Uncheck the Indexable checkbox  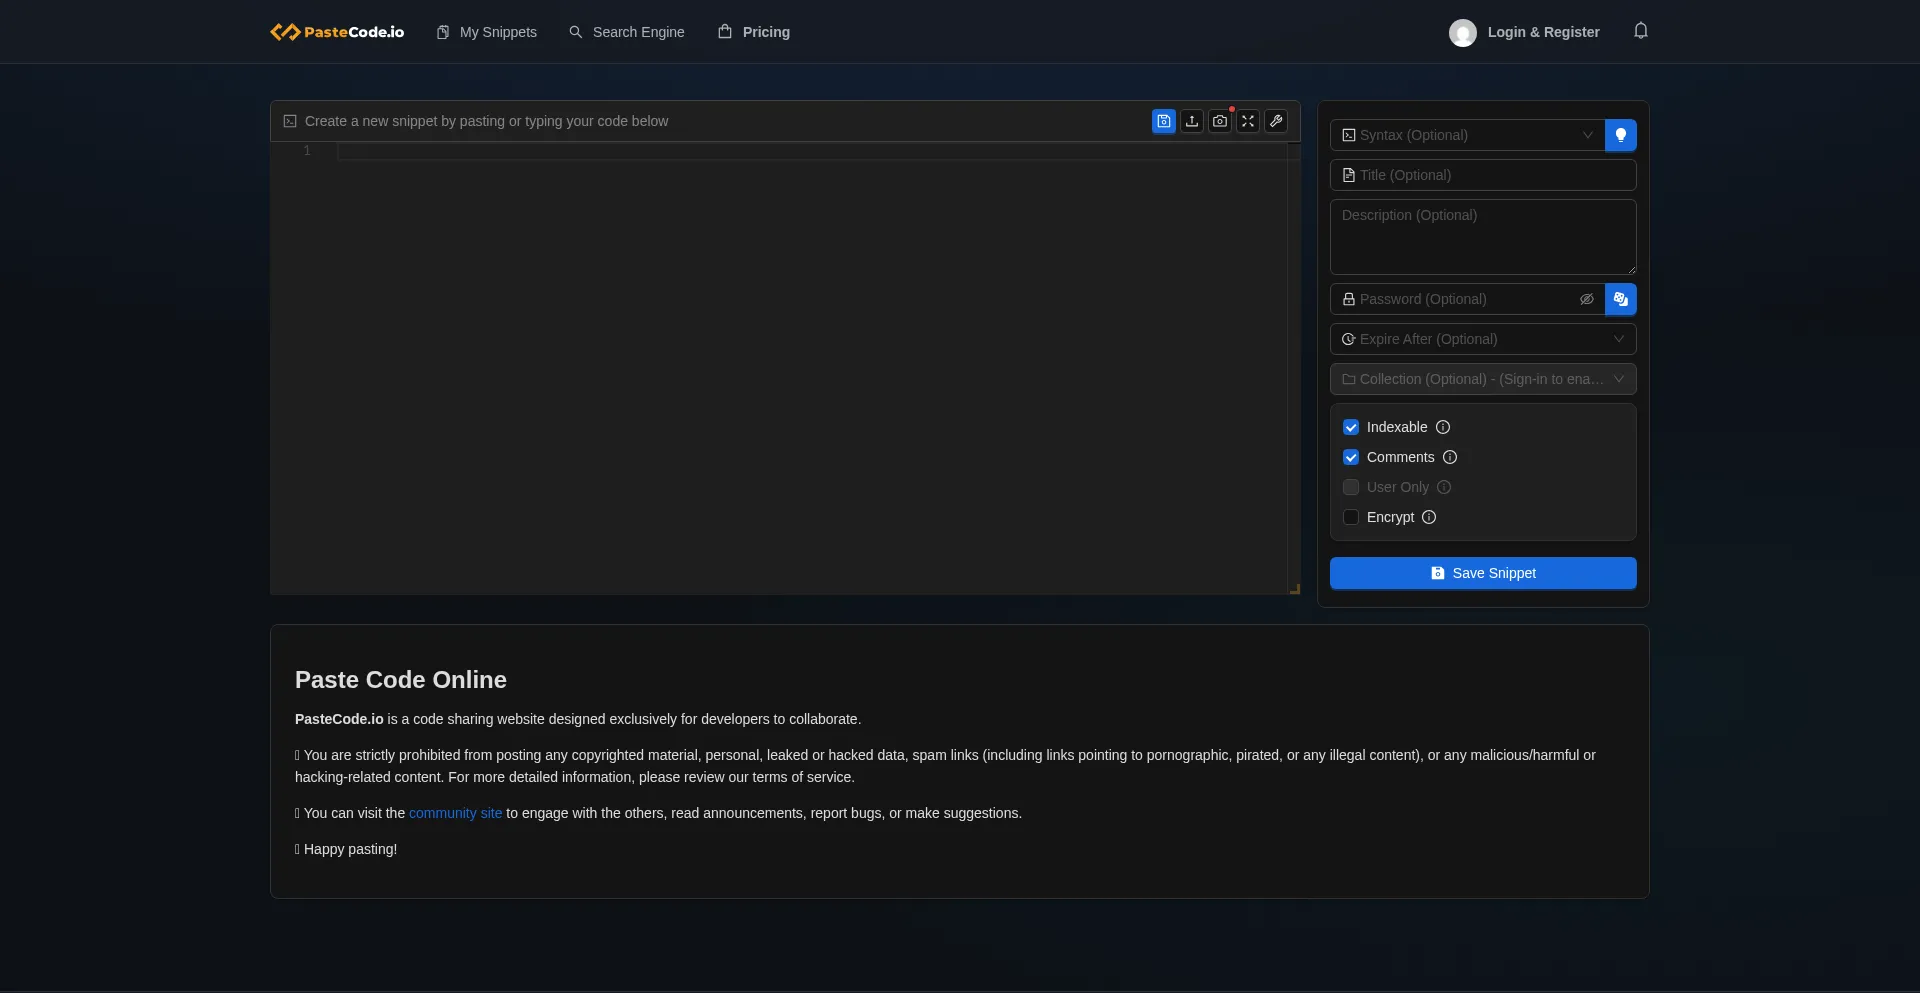point(1351,427)
